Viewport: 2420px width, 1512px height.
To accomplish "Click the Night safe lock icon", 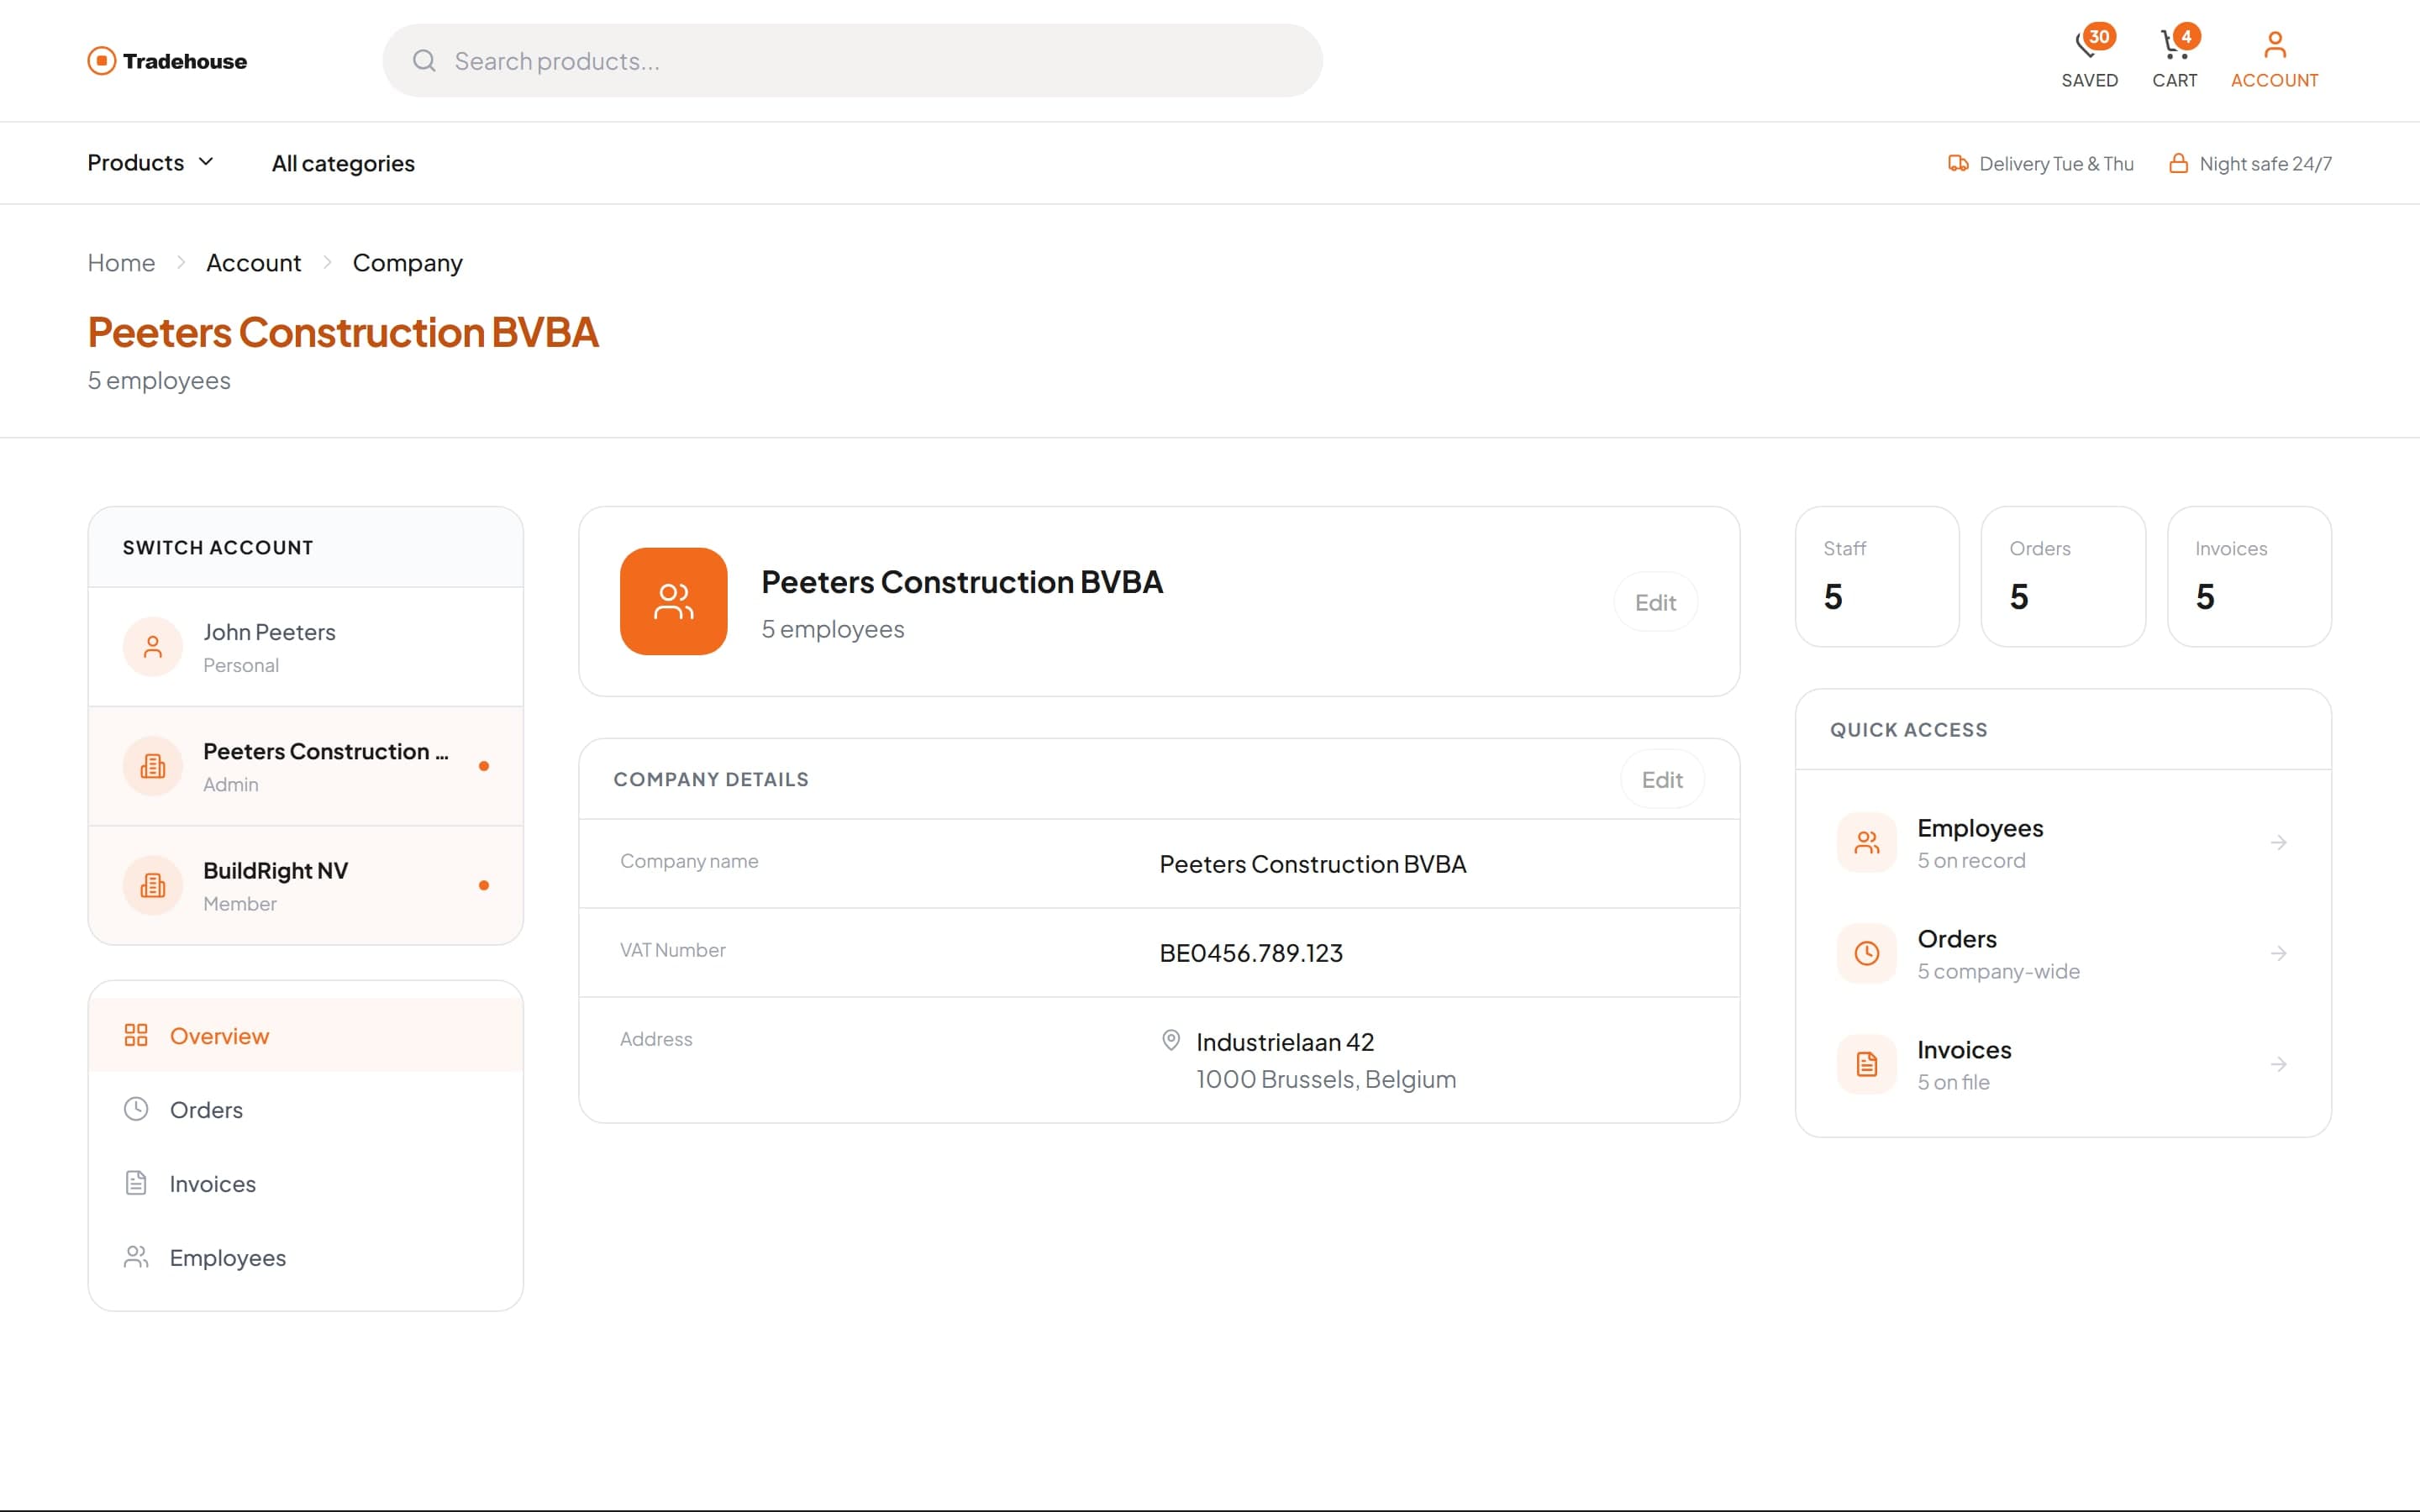I will (2178, 163).
